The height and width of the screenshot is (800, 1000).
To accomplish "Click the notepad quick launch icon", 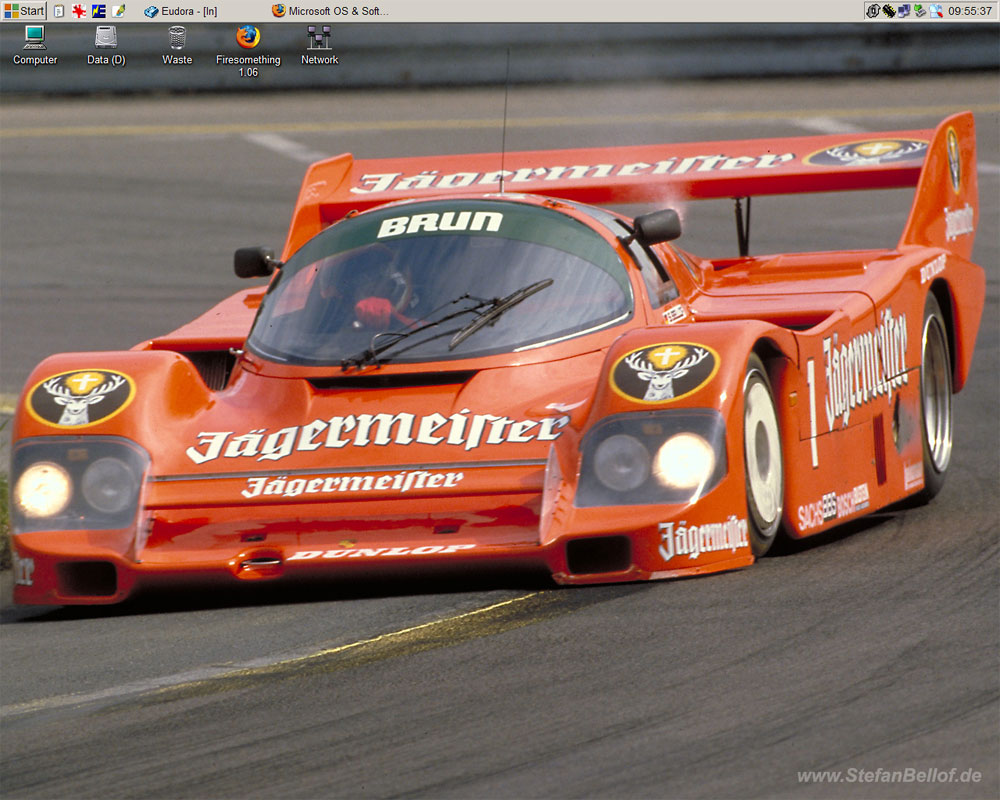I will tap(59, 11).
